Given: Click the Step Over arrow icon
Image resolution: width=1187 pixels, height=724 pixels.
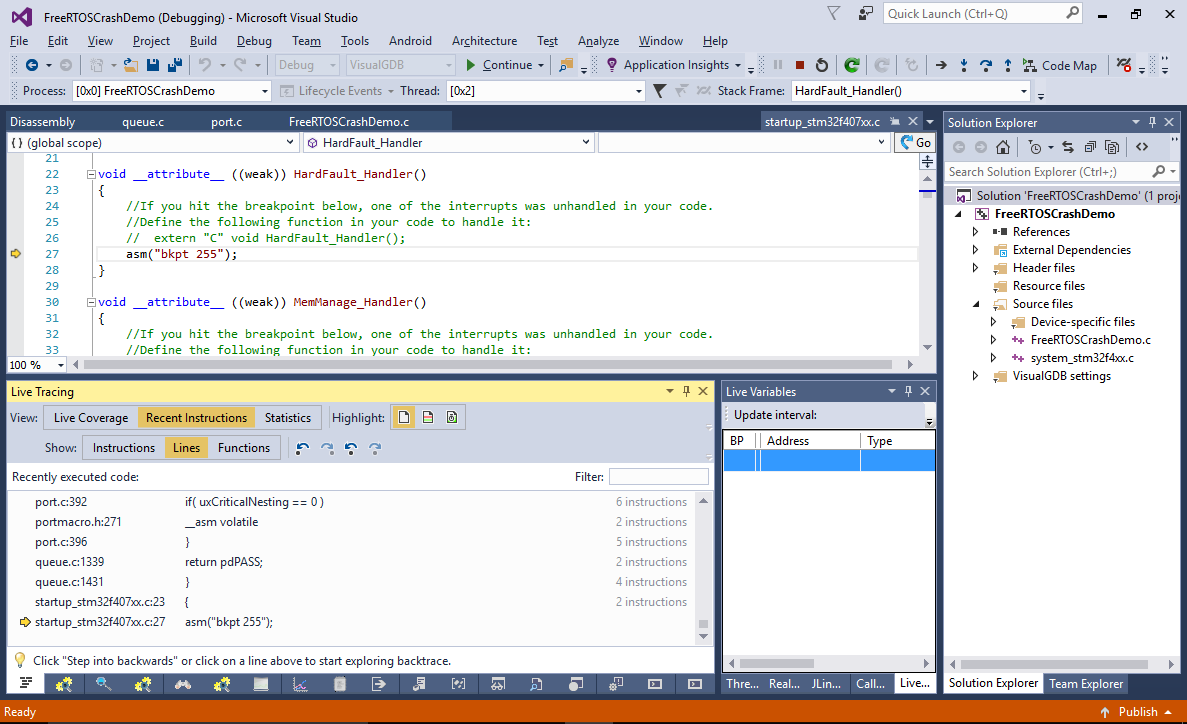Looking at the screenshot, I should point(986,65).
